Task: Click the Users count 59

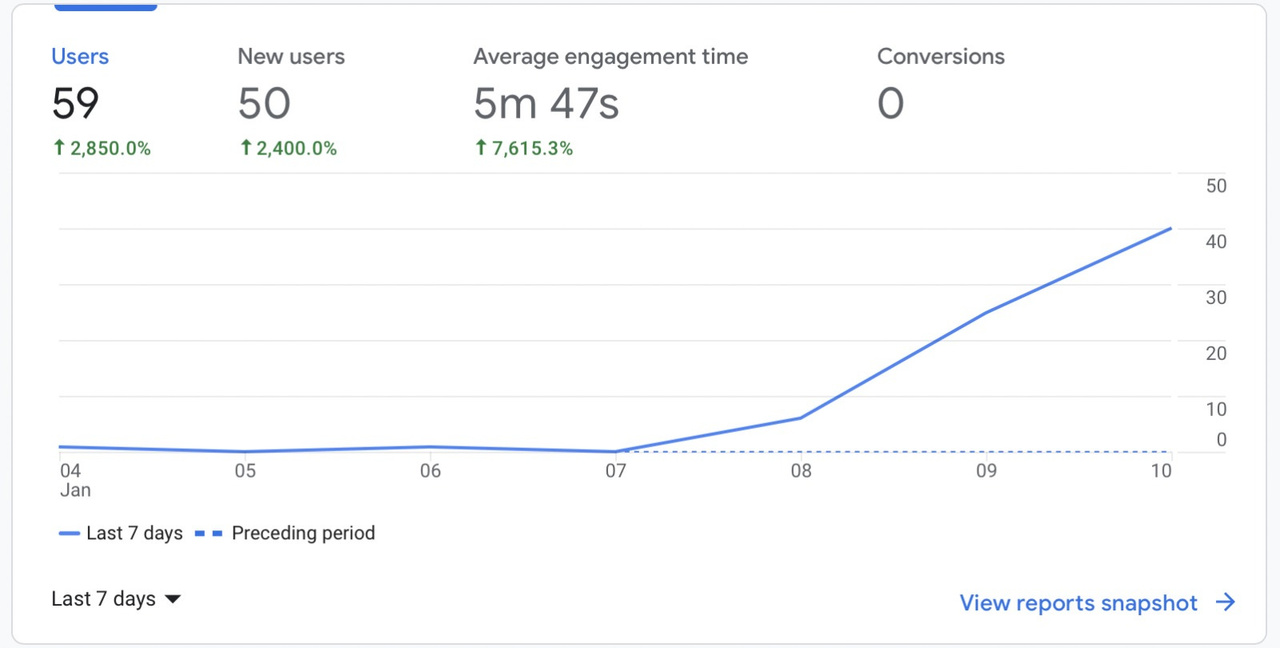Action: [75, 103]
